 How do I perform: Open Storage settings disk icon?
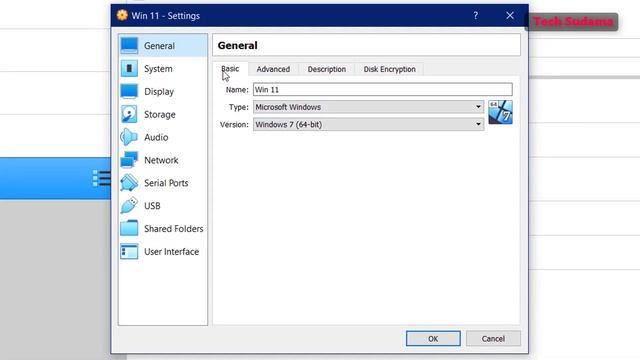[129, 114]
